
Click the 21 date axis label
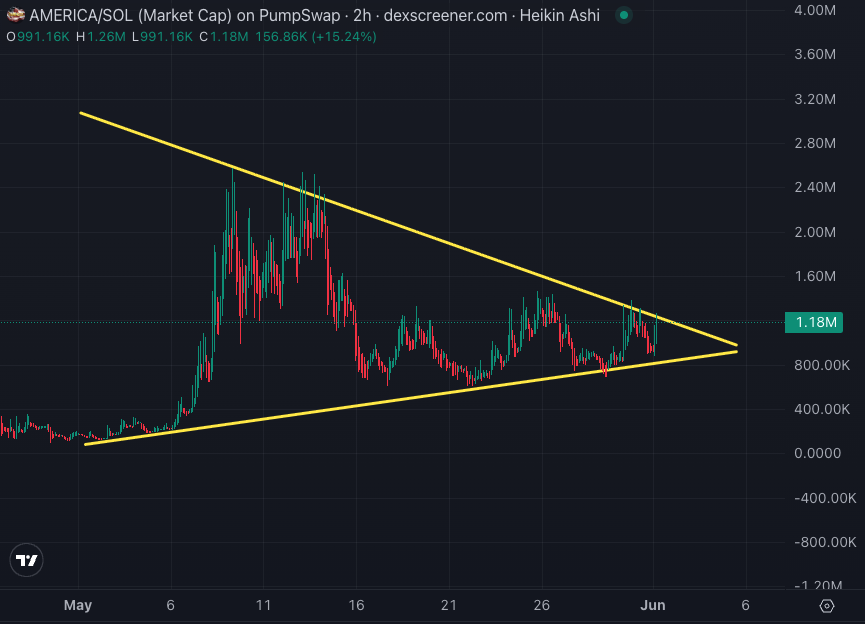(449, 605)
